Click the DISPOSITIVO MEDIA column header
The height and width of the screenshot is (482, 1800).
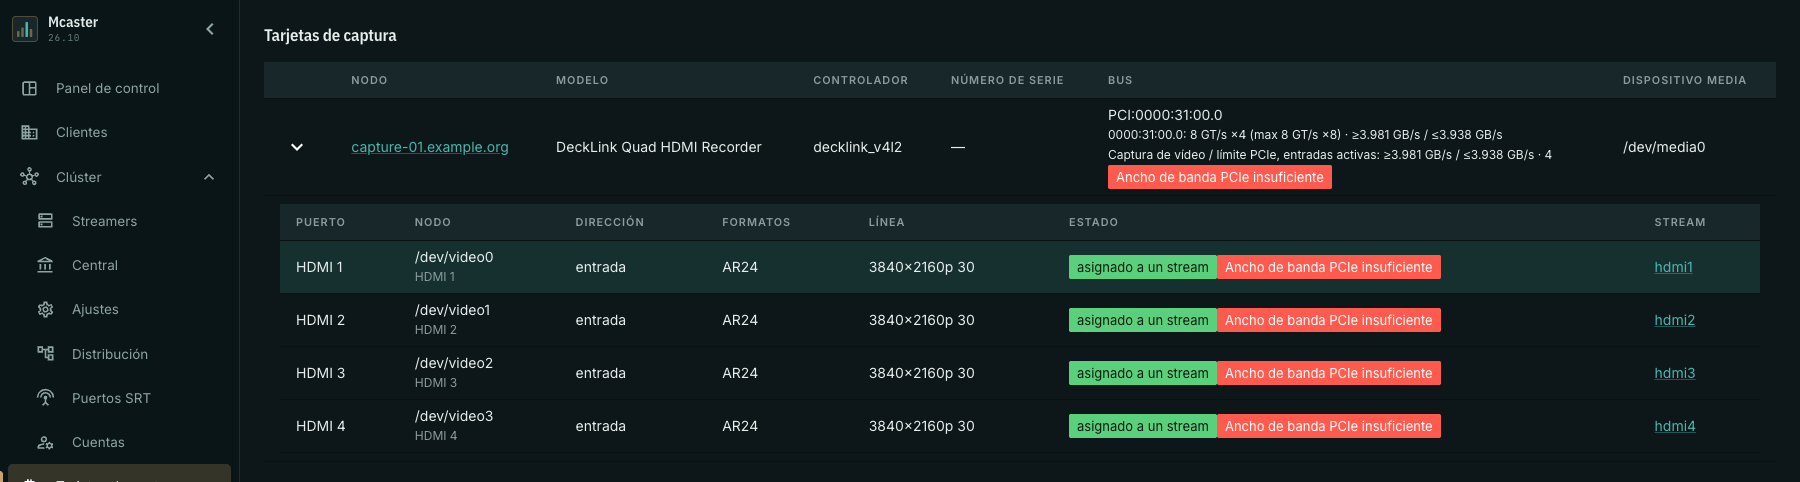coord(1684,80)
